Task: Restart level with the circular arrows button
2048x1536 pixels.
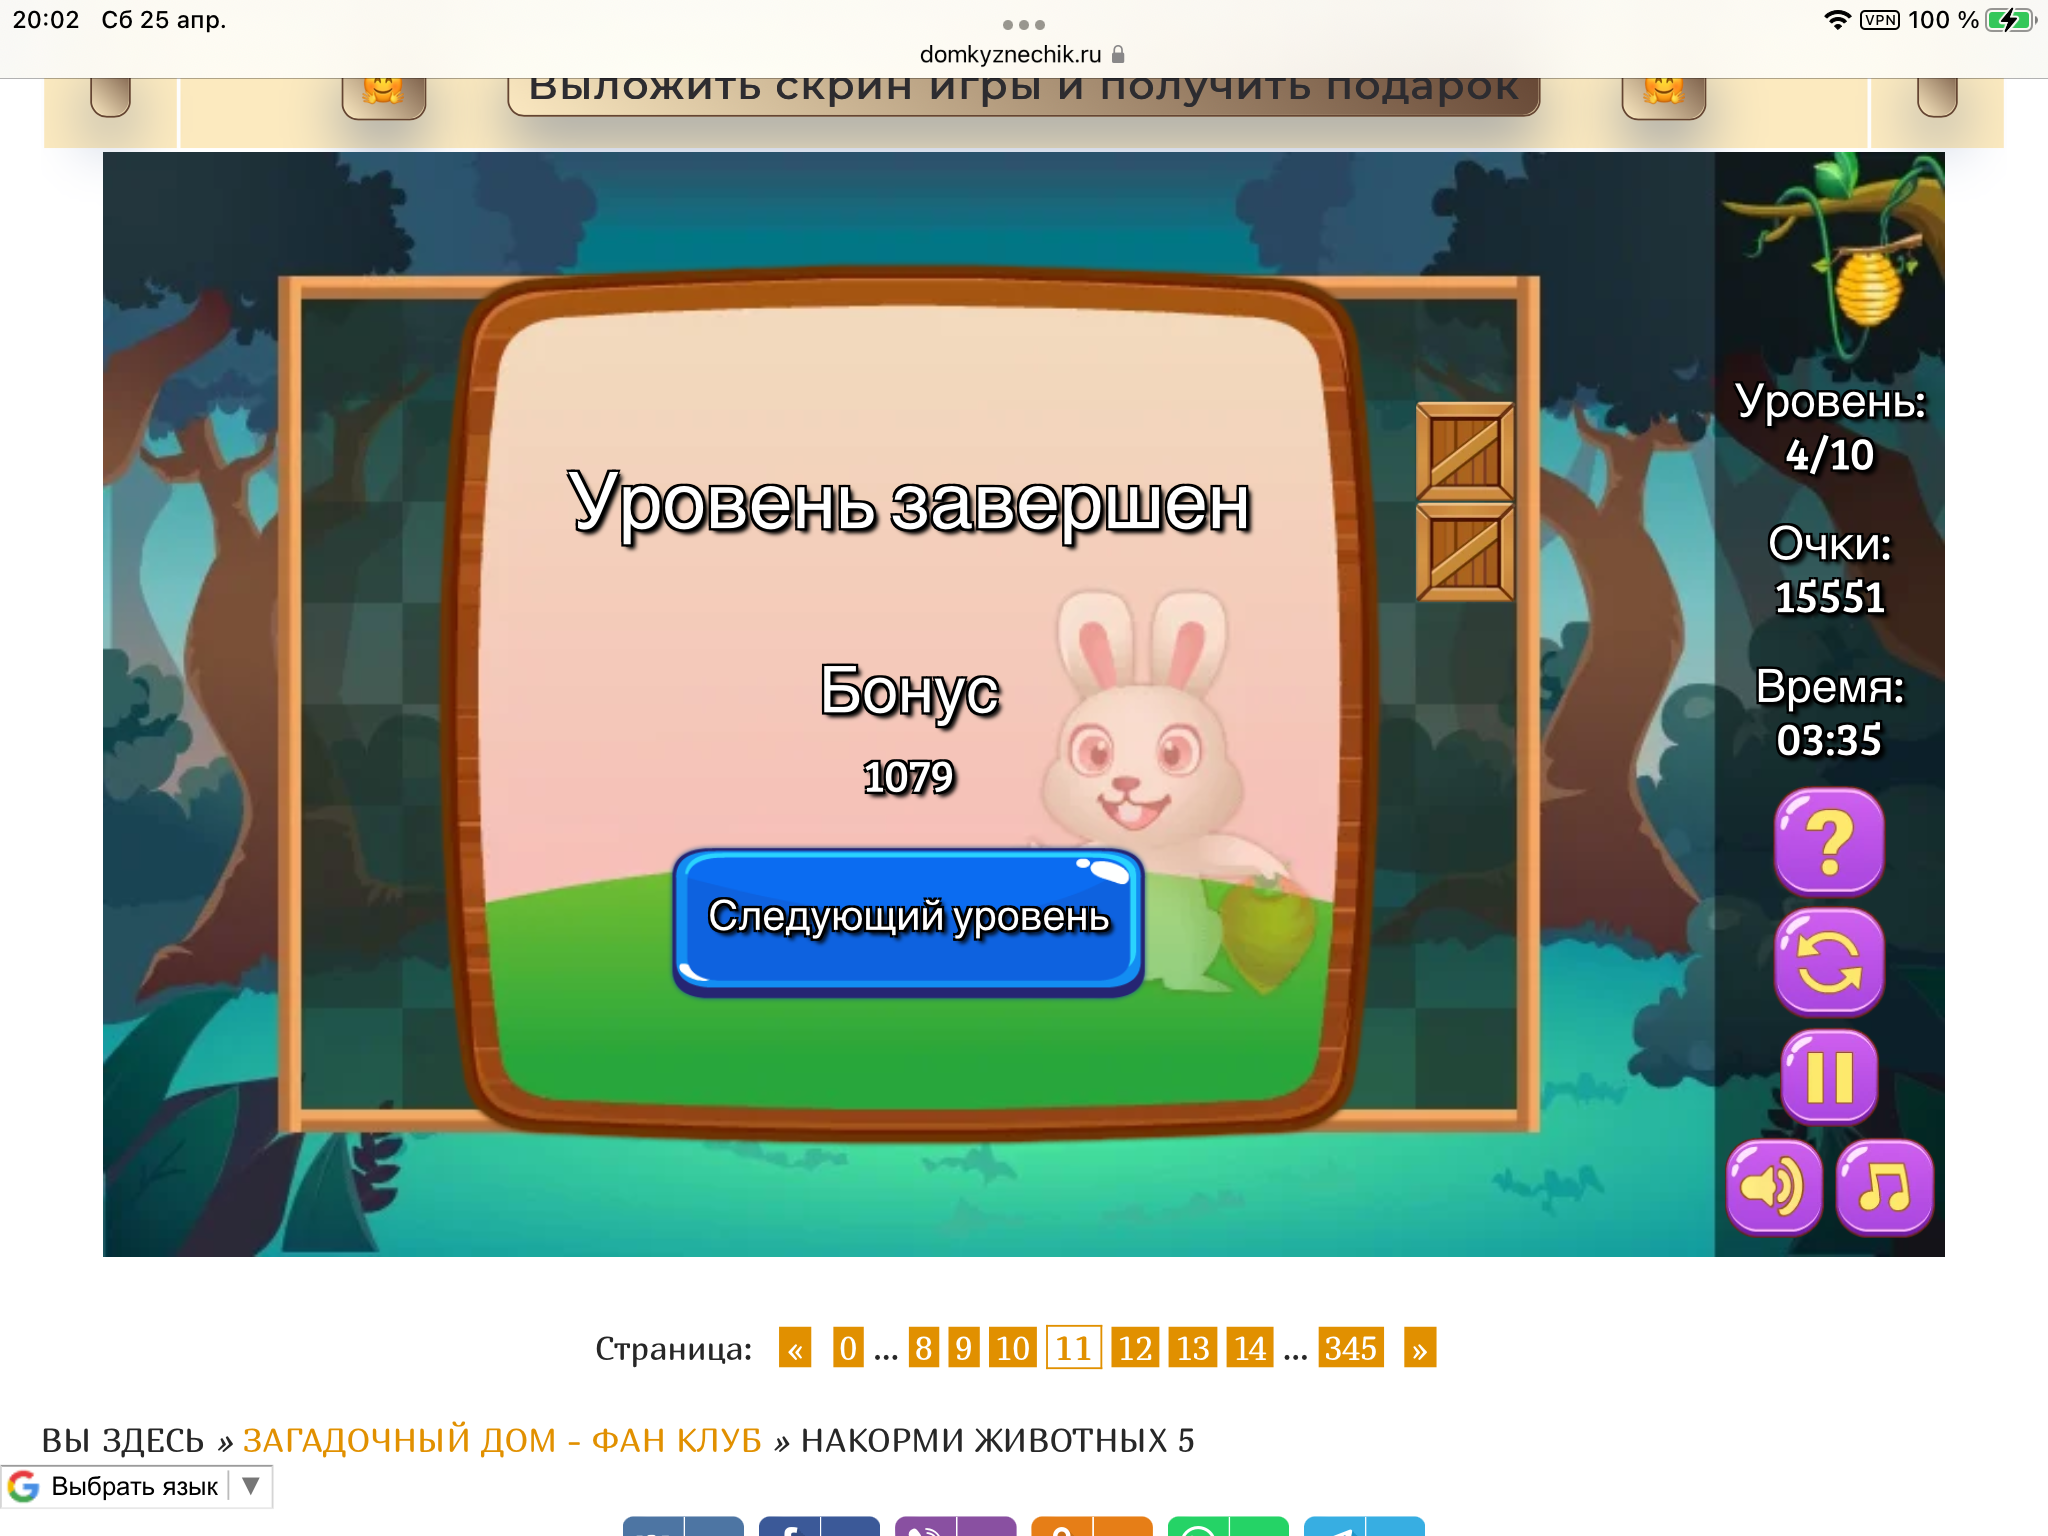Action: coord(1829,961)
